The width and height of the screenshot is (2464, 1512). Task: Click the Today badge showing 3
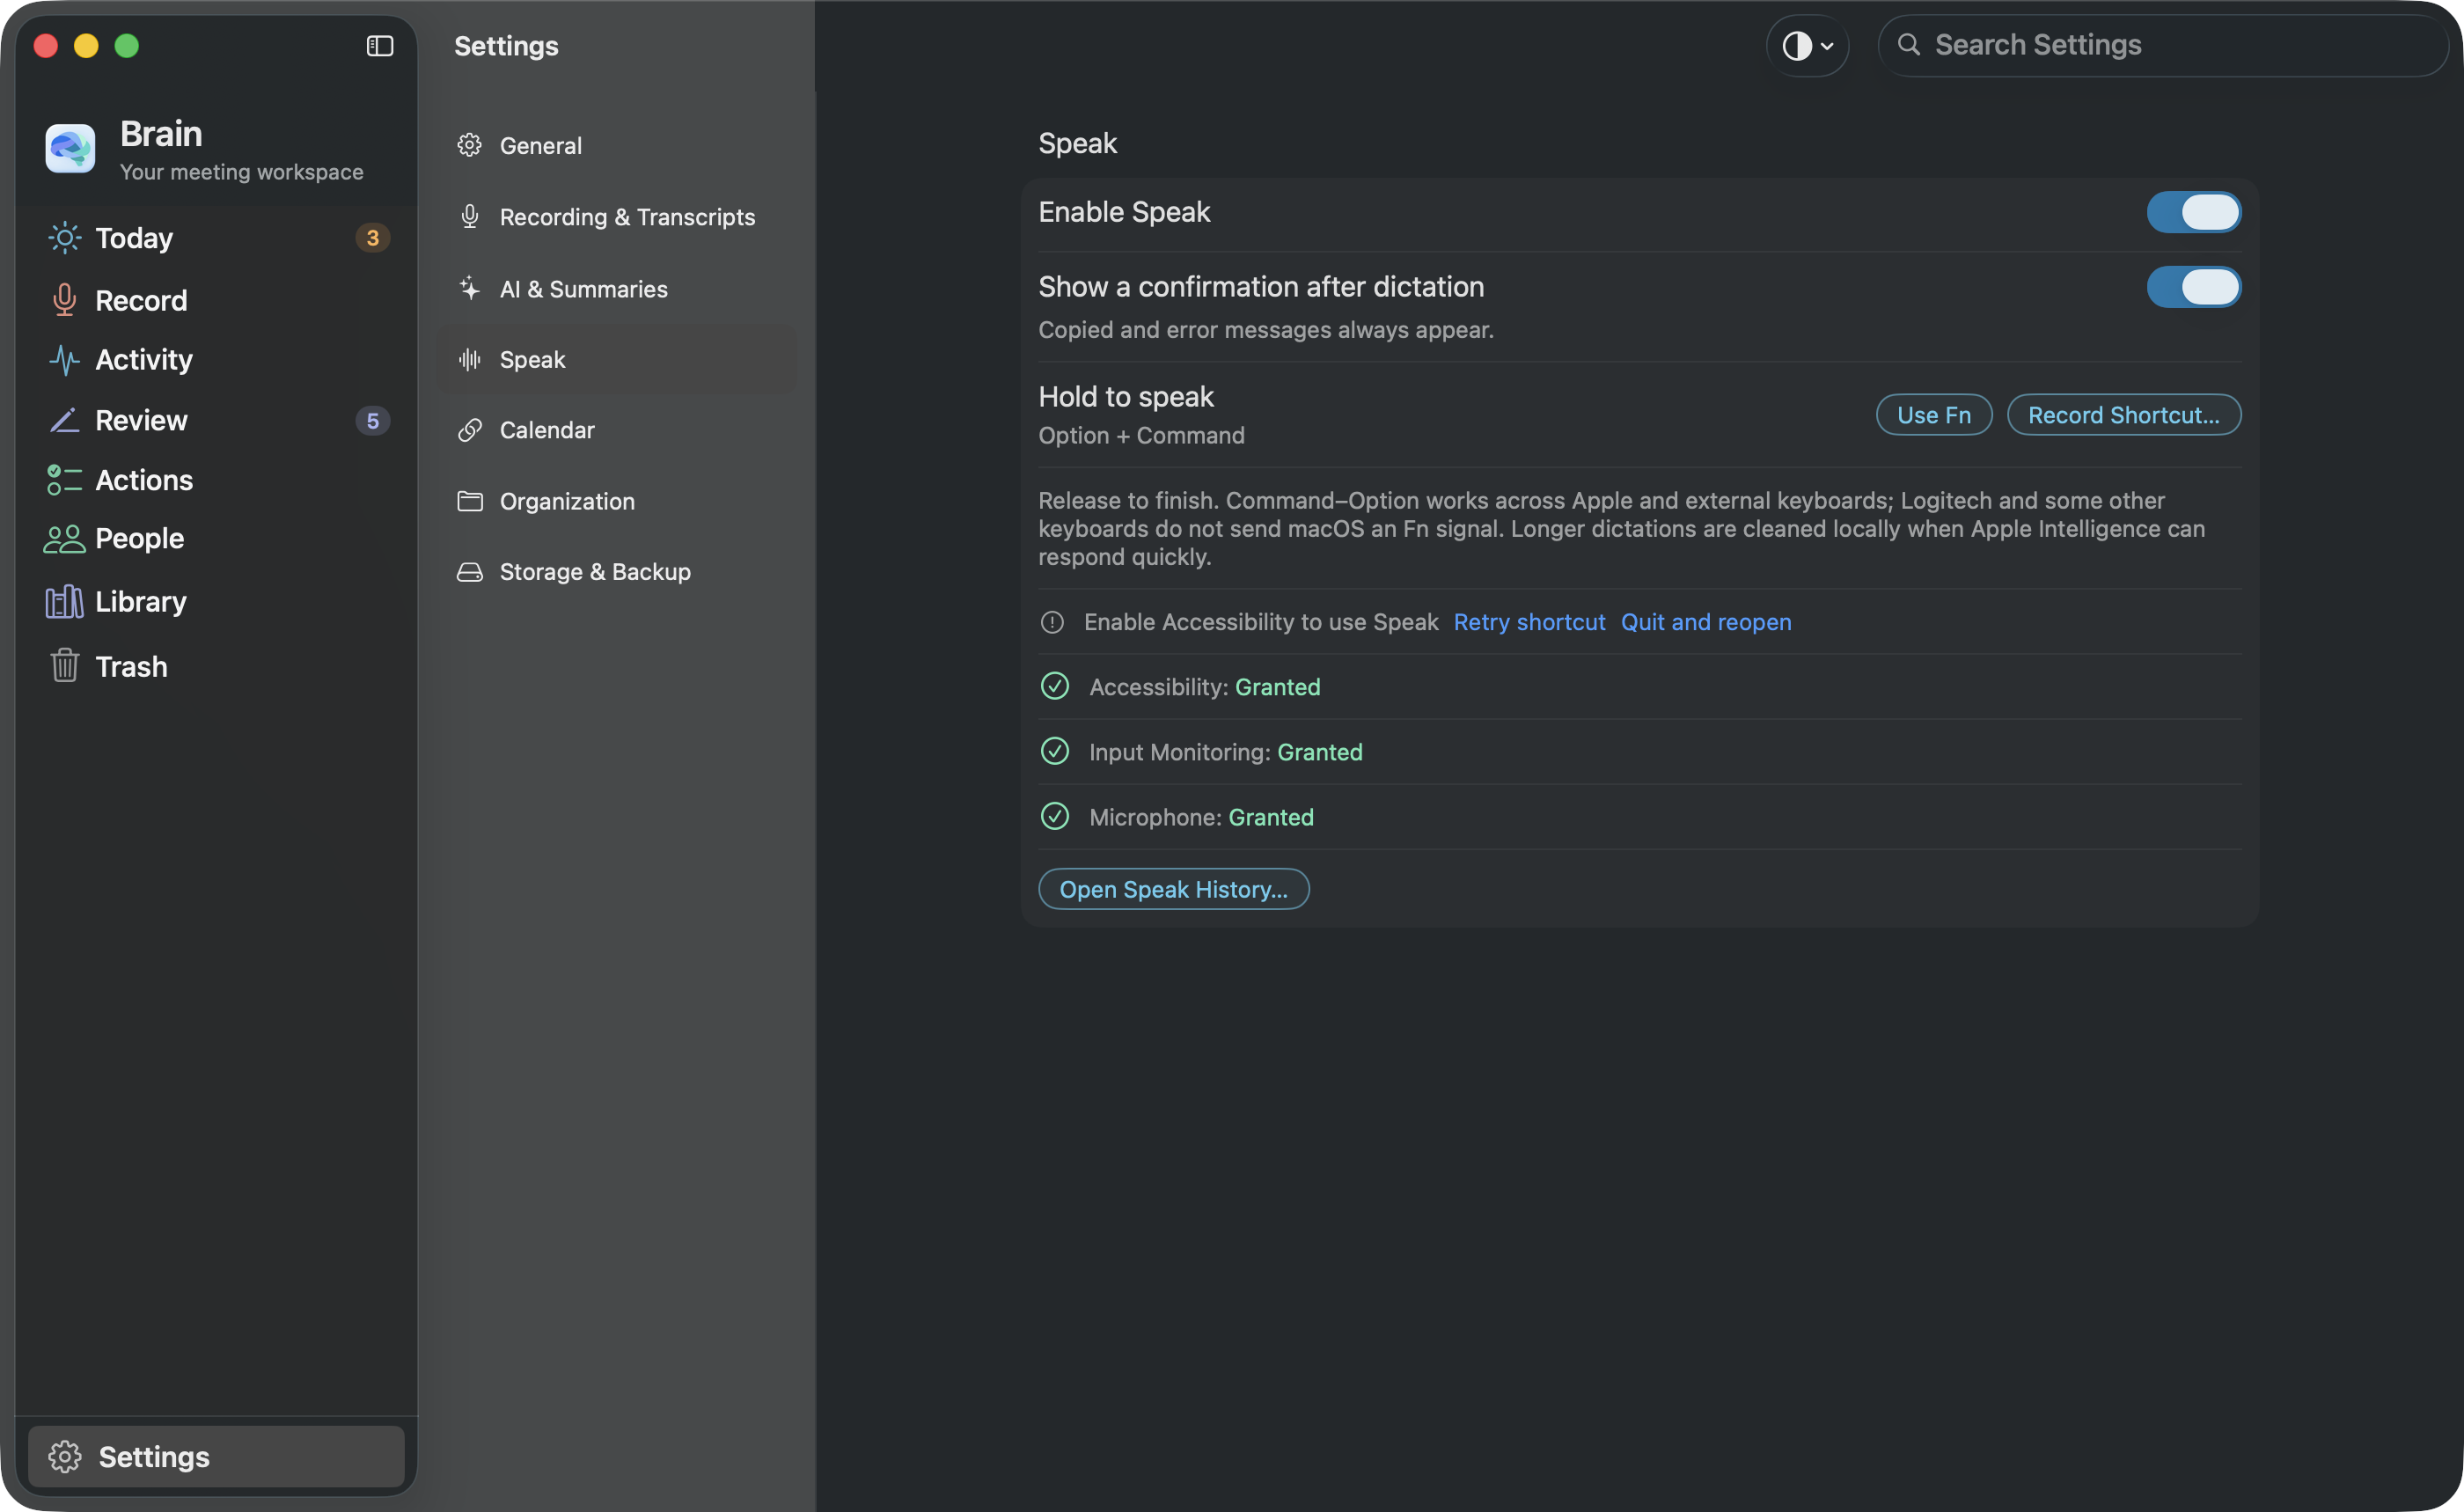[372, 238]
